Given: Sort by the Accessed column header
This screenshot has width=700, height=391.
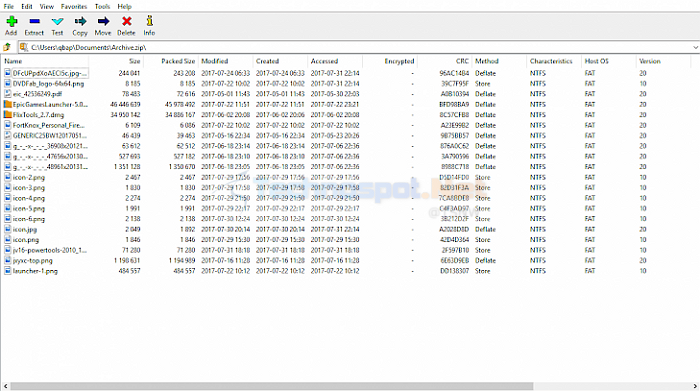Looking at the screenshot, I should (325, 61).
